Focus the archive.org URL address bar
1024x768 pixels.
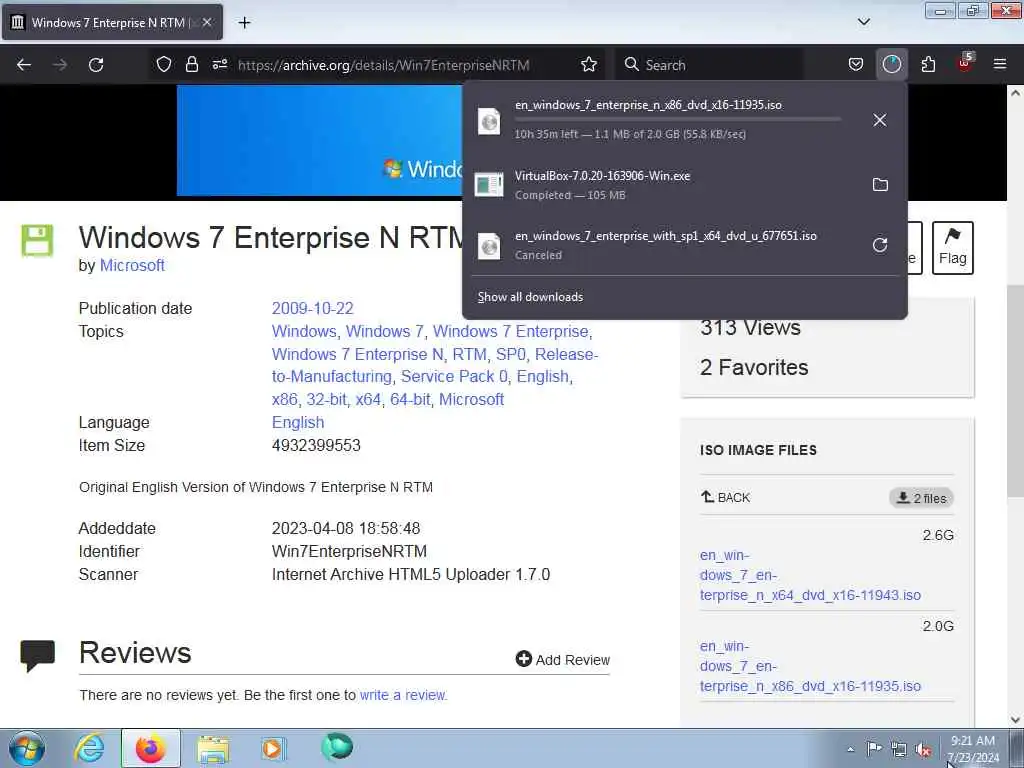click(383, 65)
